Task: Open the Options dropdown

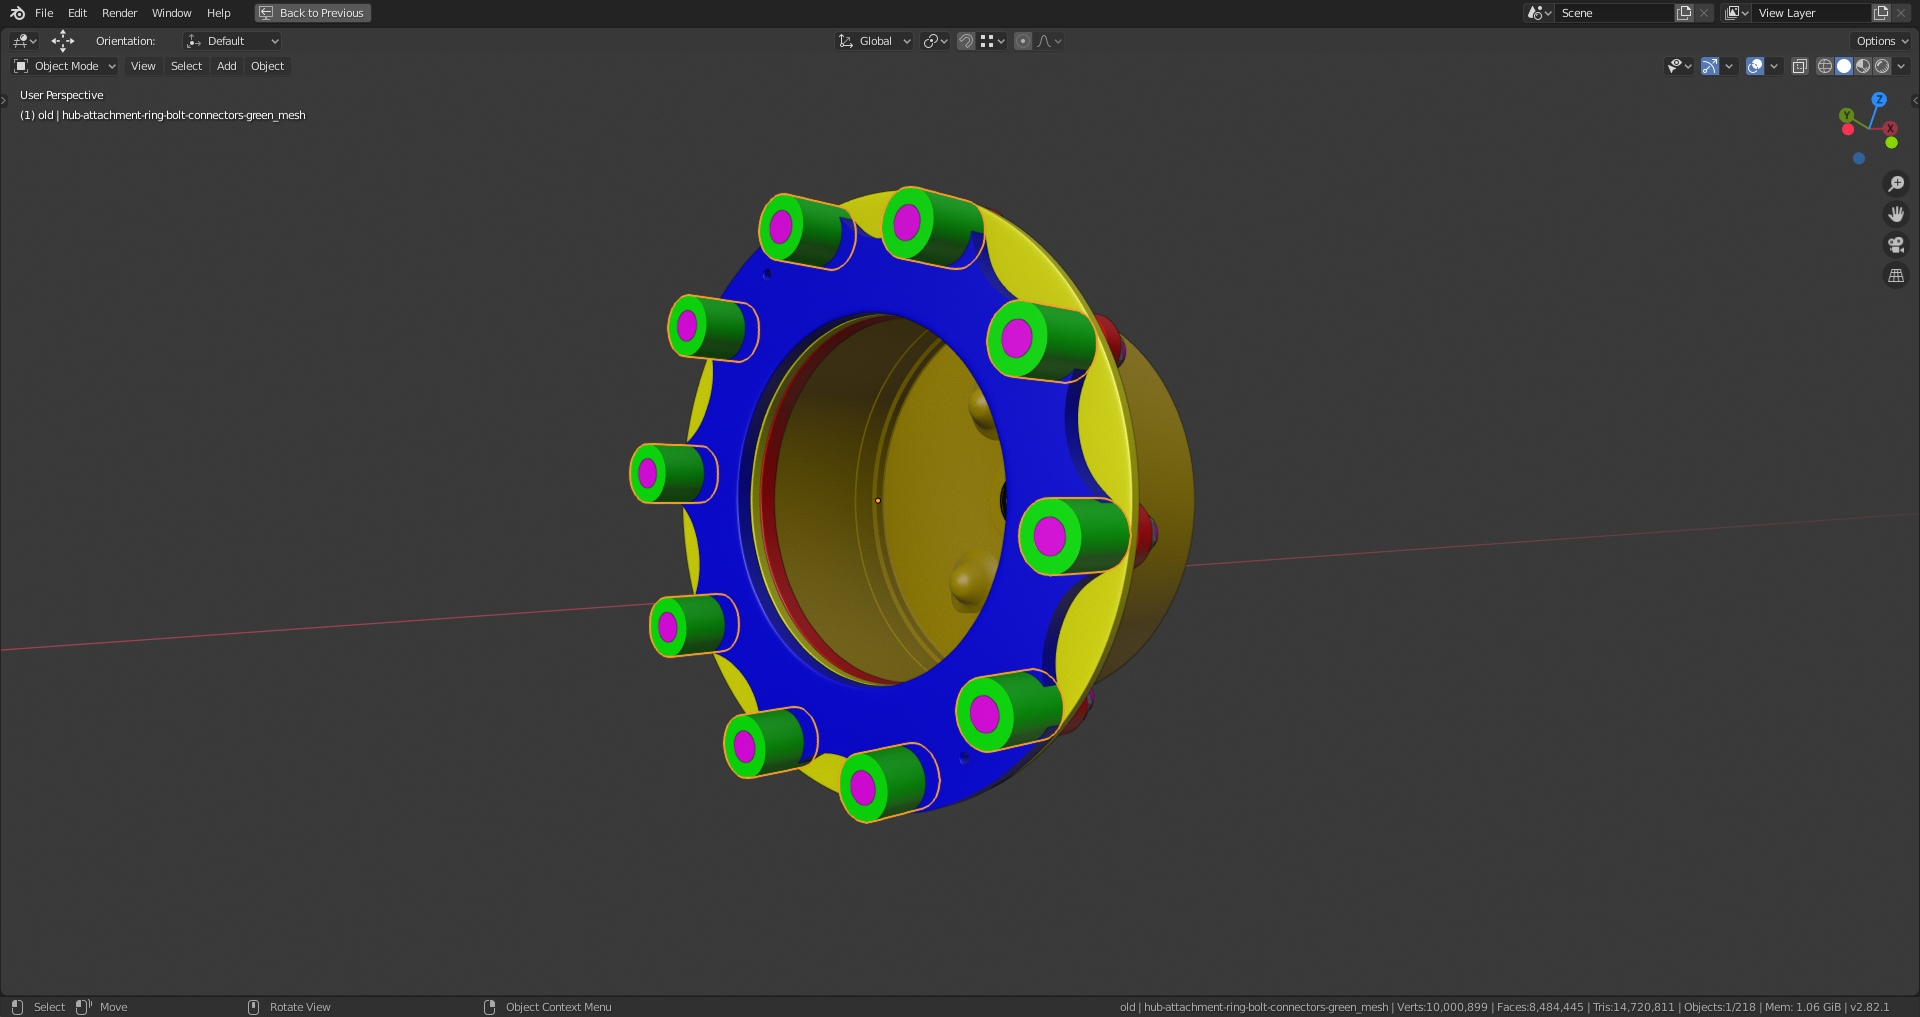Action: point(1882,41)
